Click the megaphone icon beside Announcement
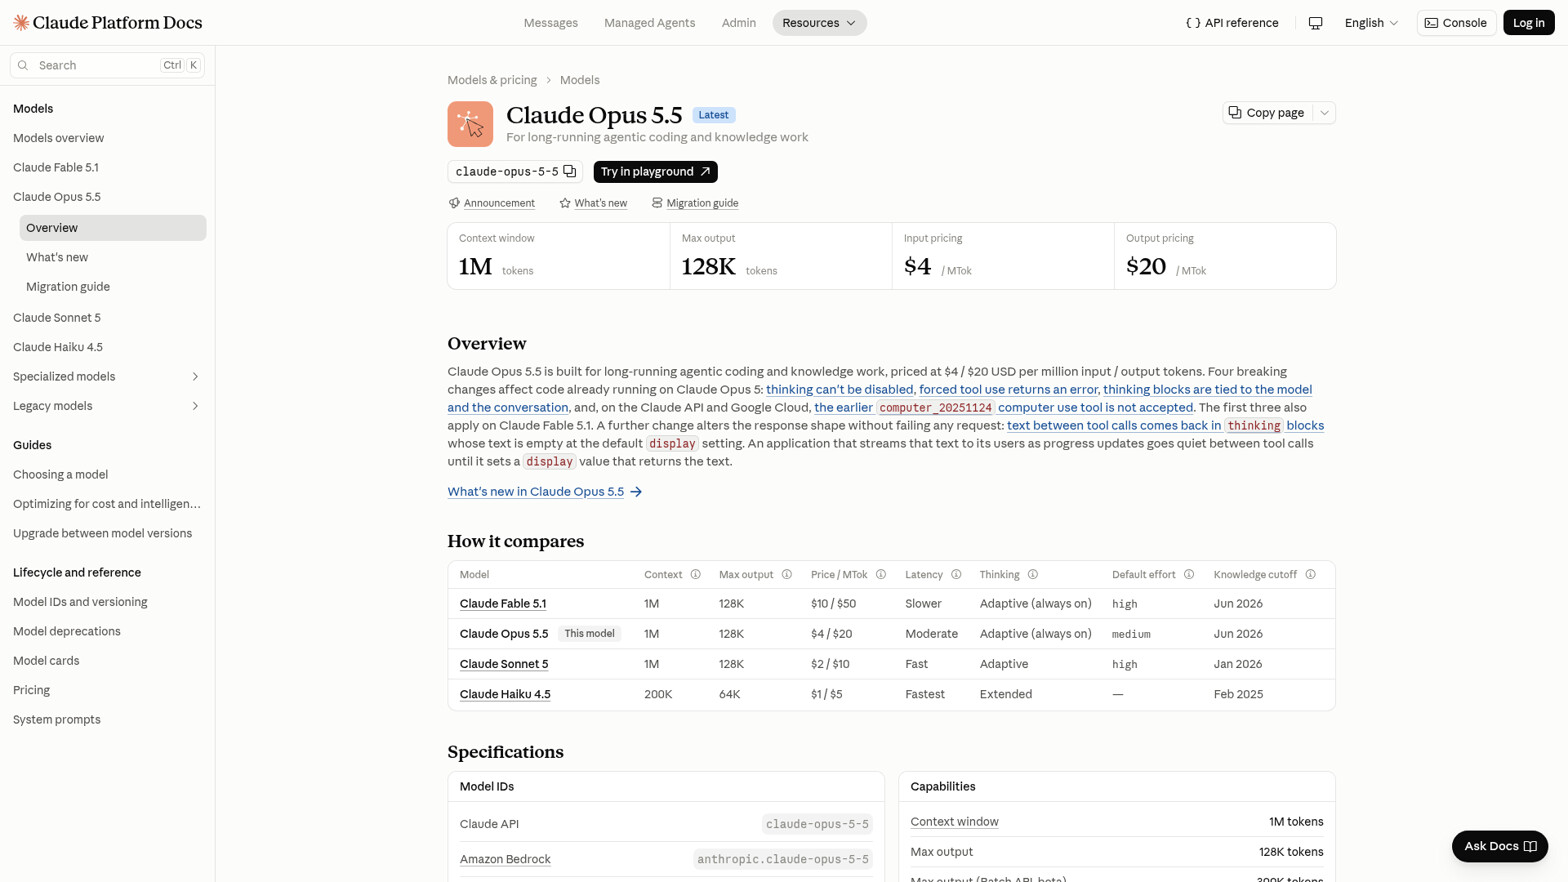This screenshot has width=1568, height=882. click(x=454, y=203)
